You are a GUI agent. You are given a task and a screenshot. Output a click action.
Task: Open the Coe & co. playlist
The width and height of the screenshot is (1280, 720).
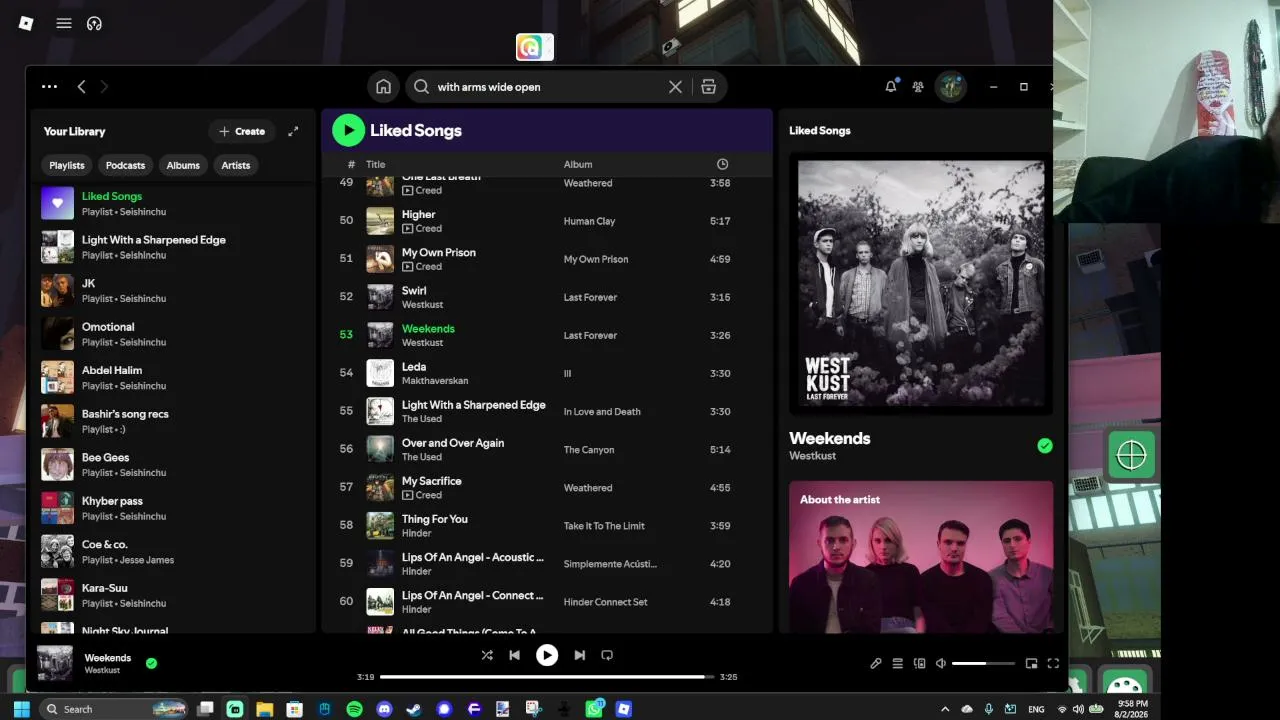pyautogui.click(x=172, y=551)
